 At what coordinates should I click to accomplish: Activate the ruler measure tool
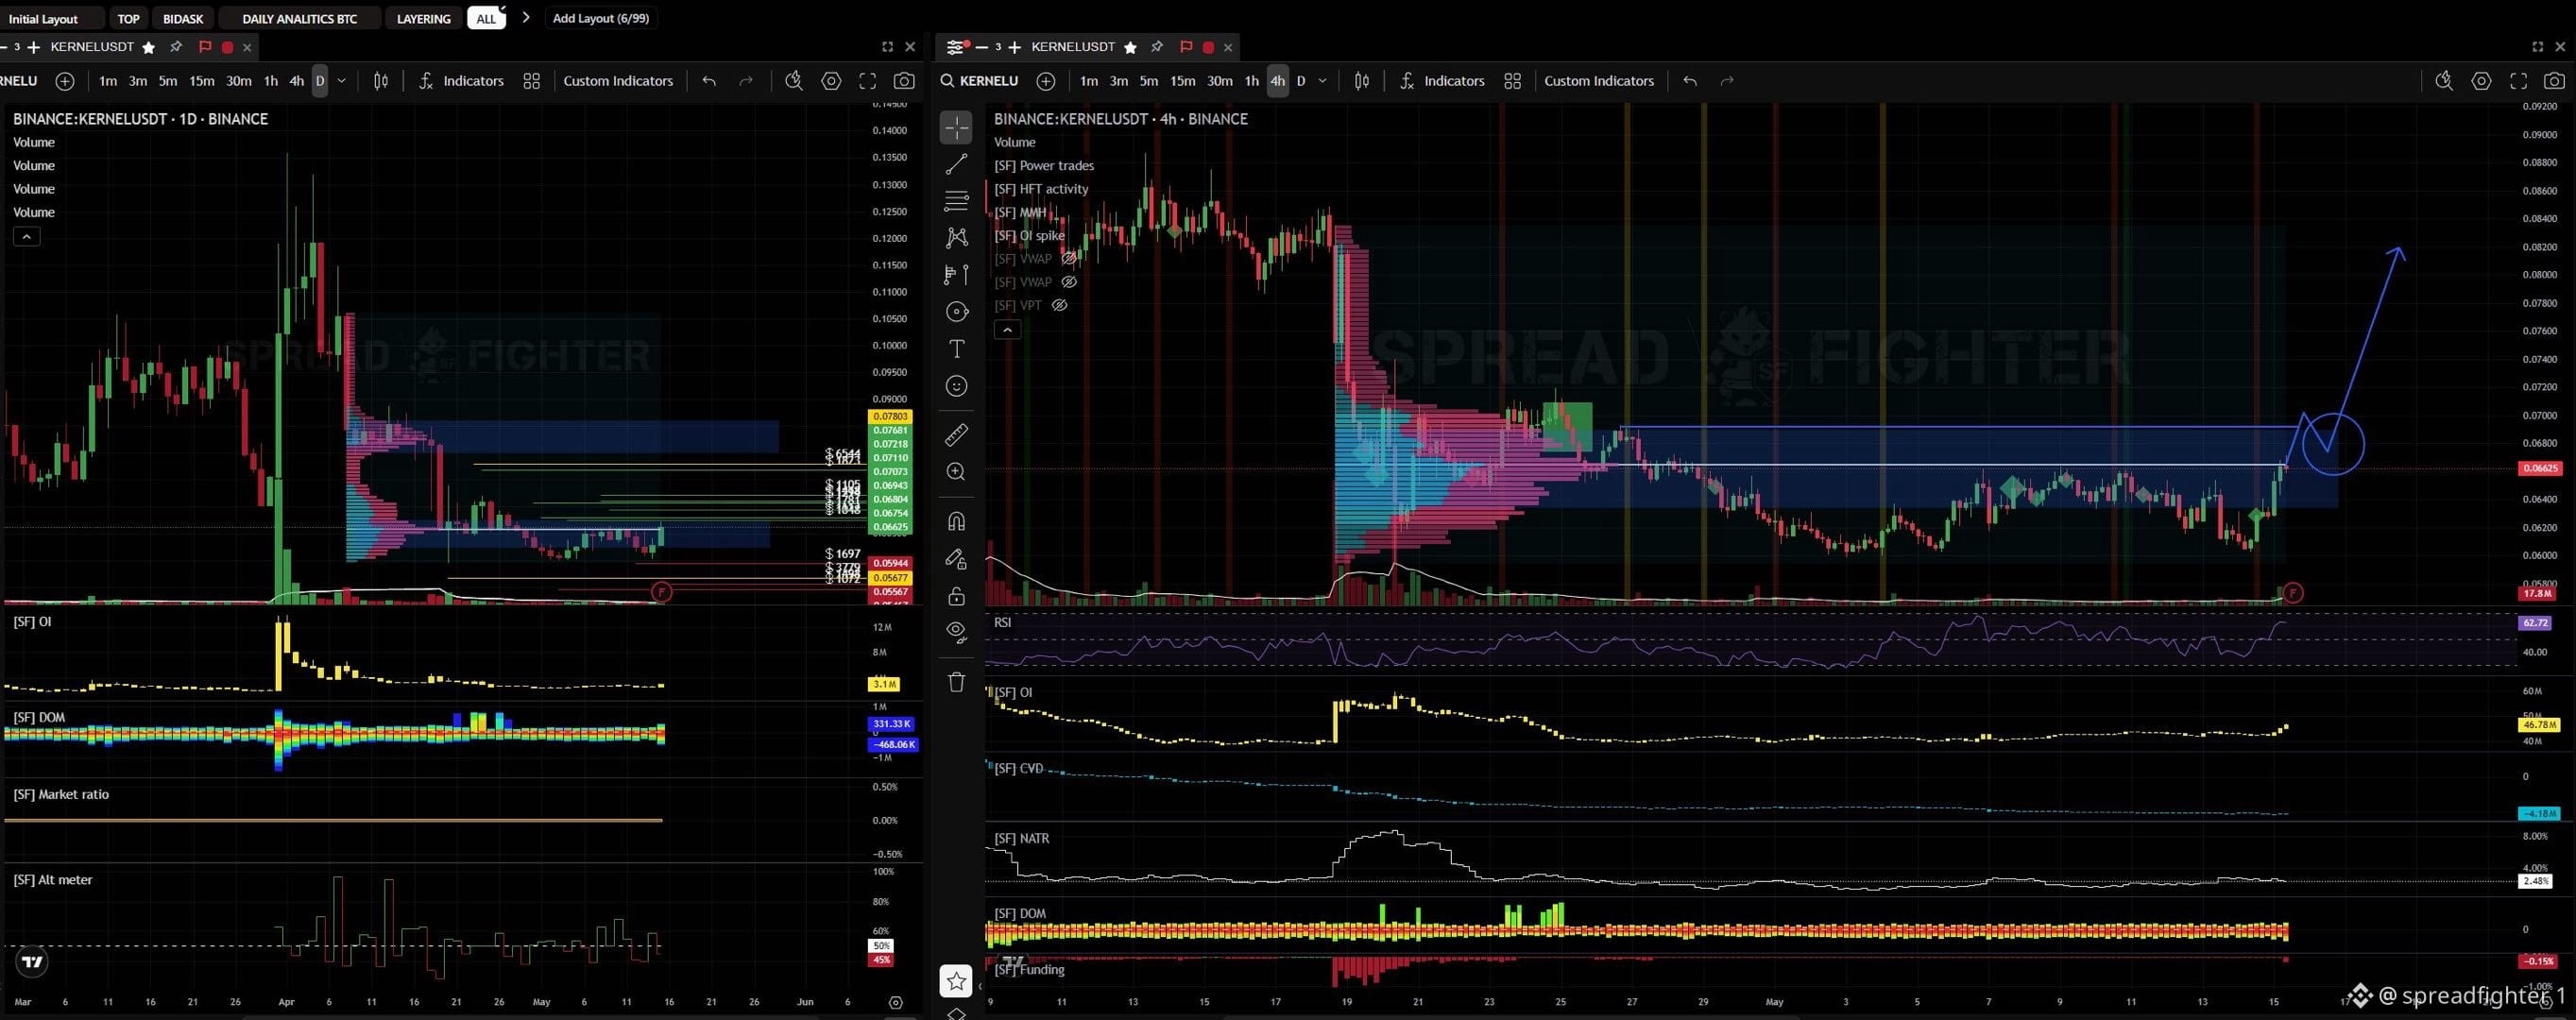[x=956, y=435]
